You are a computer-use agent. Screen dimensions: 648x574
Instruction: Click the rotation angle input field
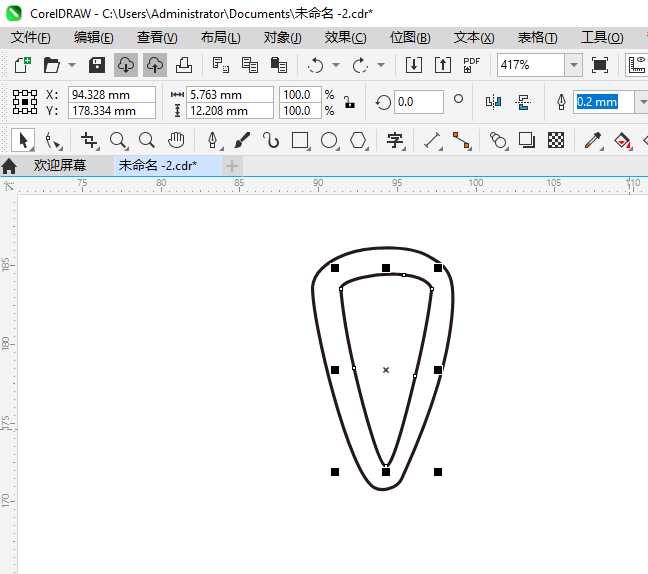[418, 102]
